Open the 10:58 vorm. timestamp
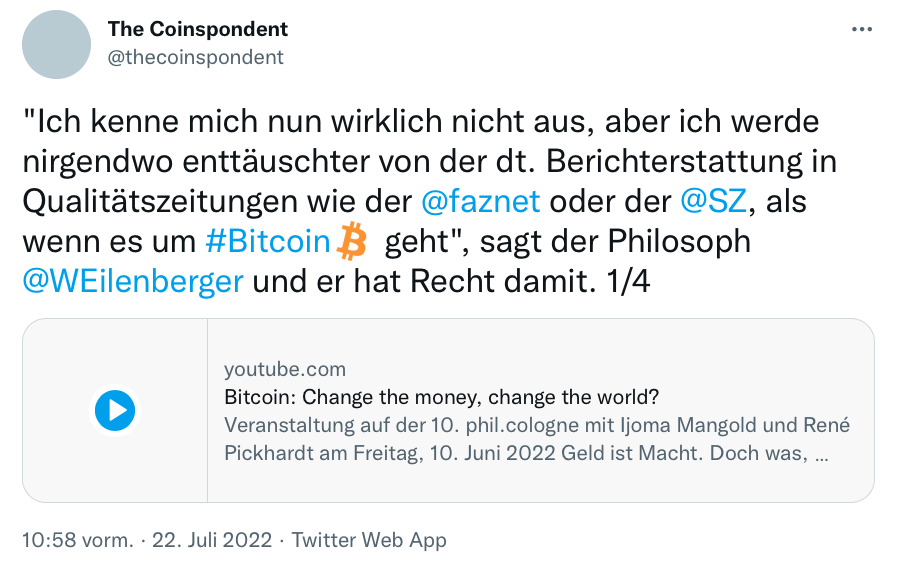 tap(78, 540)
